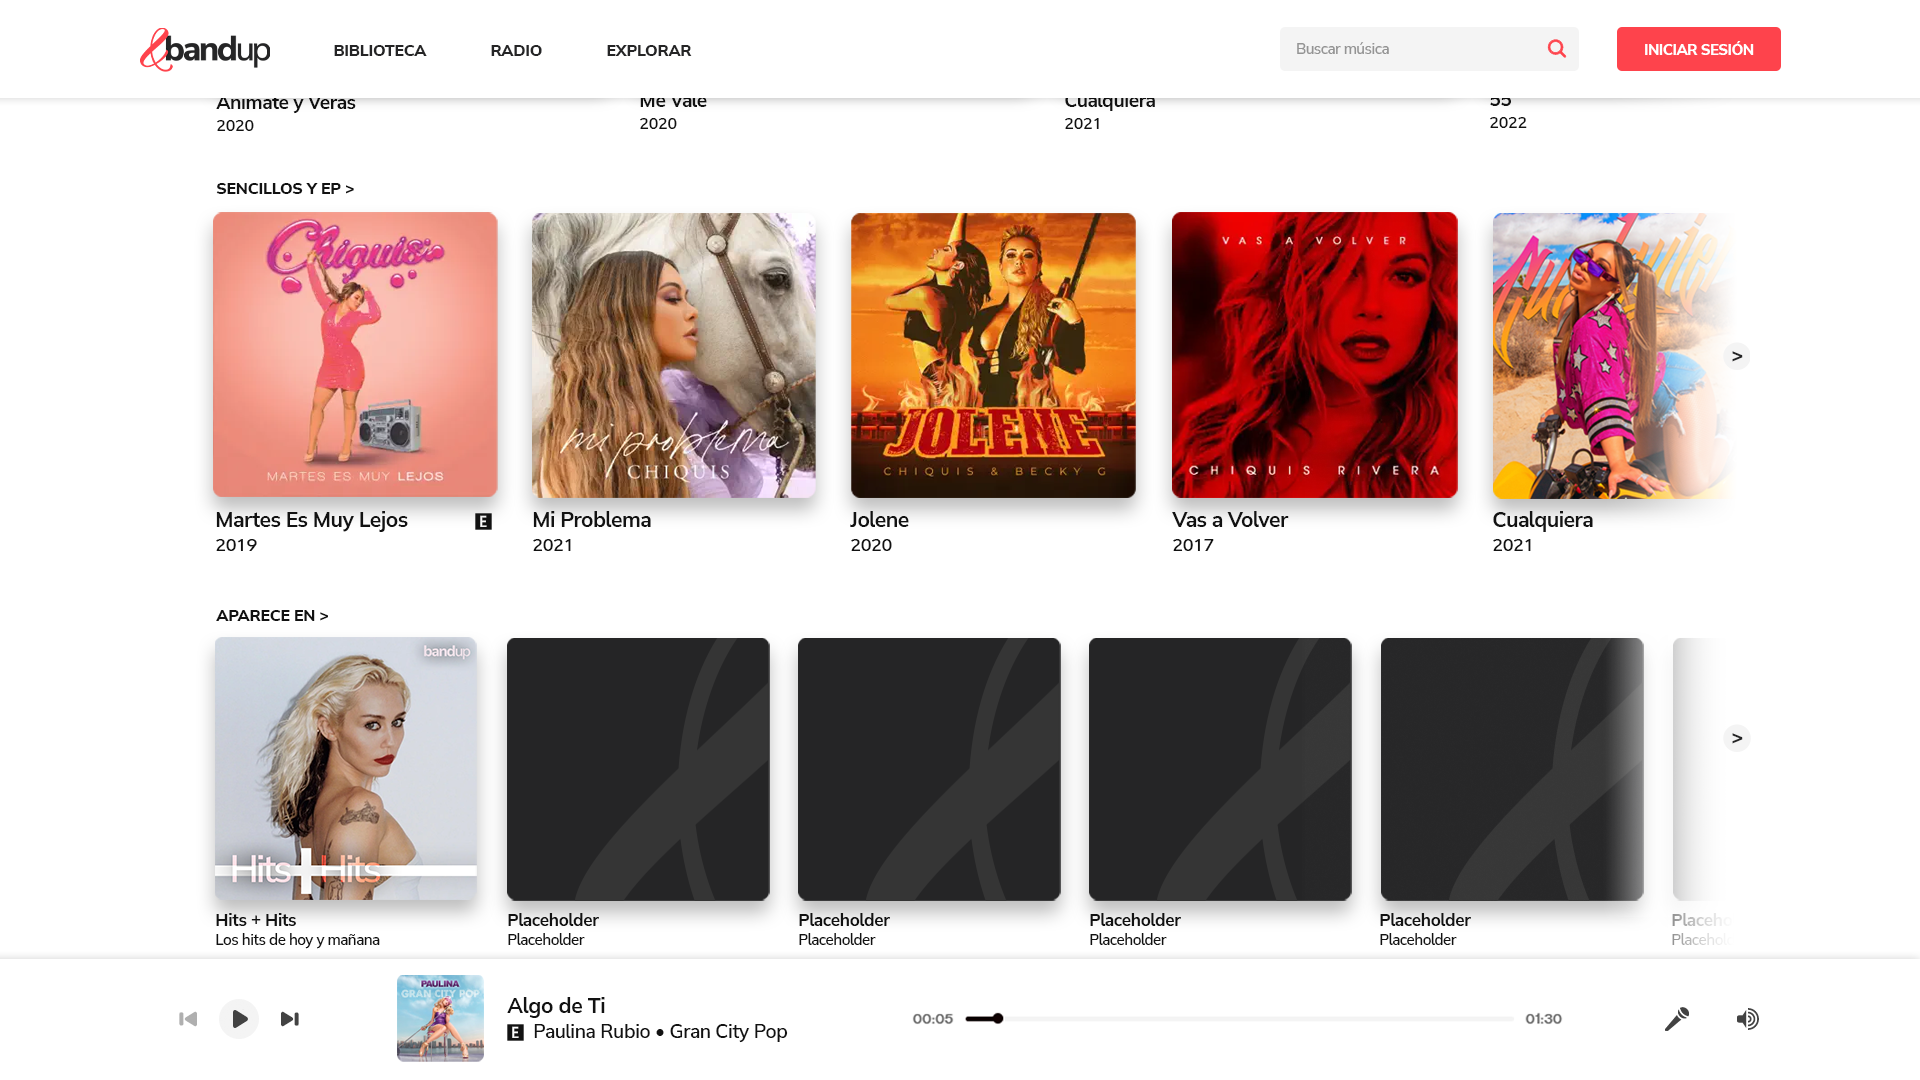1920x1080 pixels.
Task: Click the Anímate y Verás album title
Action: coord(286,103)
